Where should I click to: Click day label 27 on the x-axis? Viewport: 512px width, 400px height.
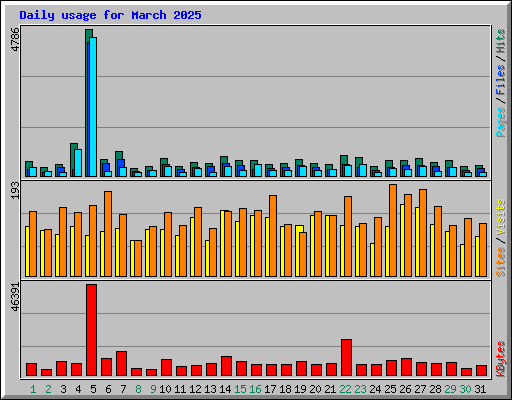(420, 389)
